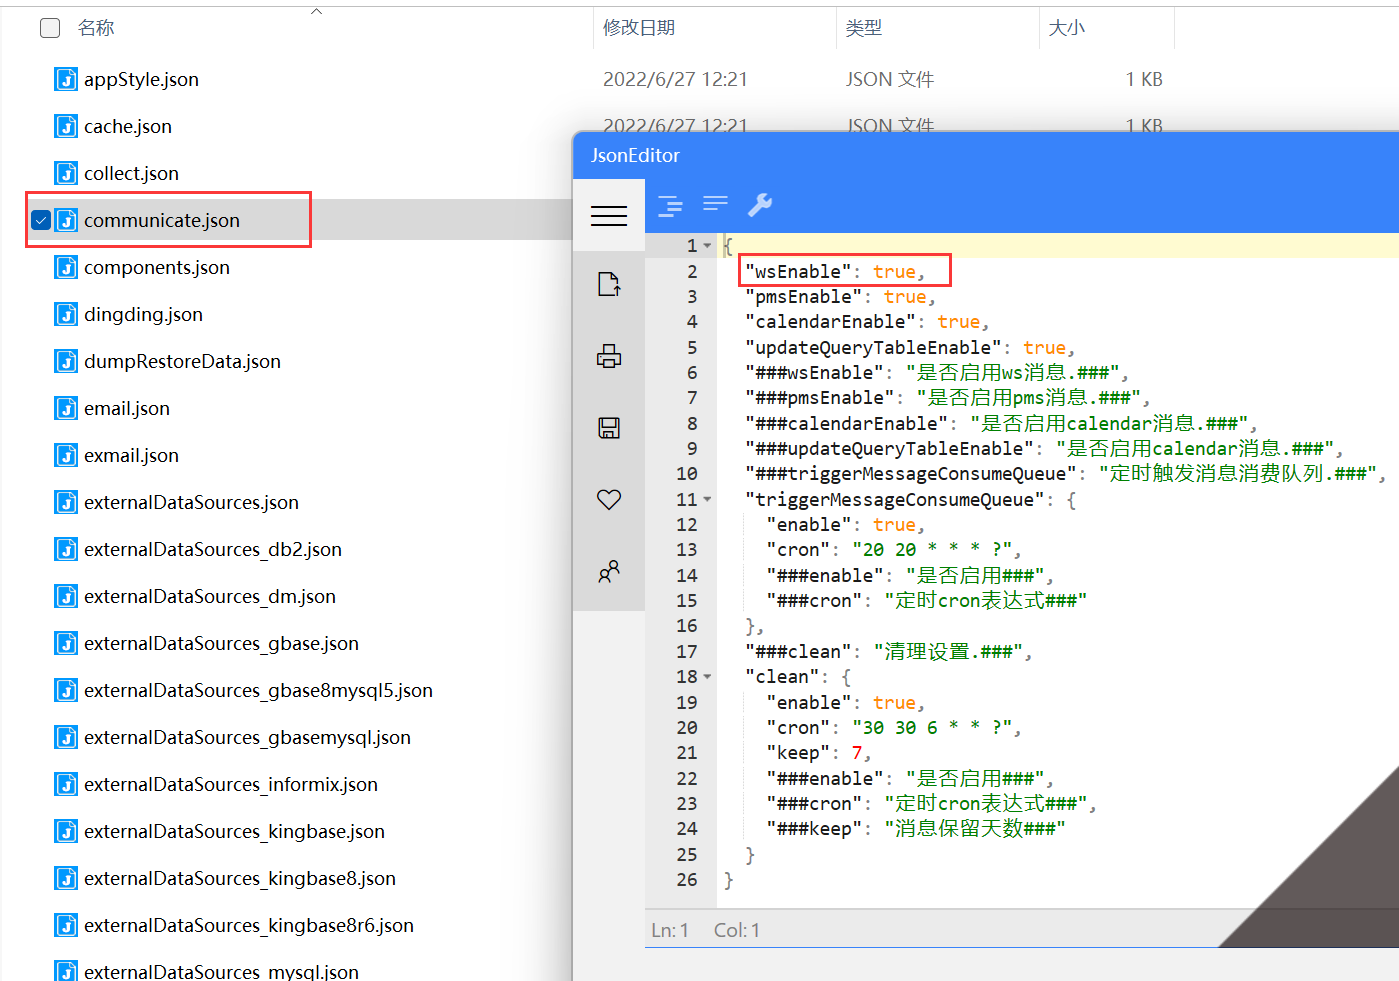The height and width of the screenshot is (981, 1399).
Task: Click the wrench repair JSON icon
Action: pyautogui.click(x=760, y=205)
